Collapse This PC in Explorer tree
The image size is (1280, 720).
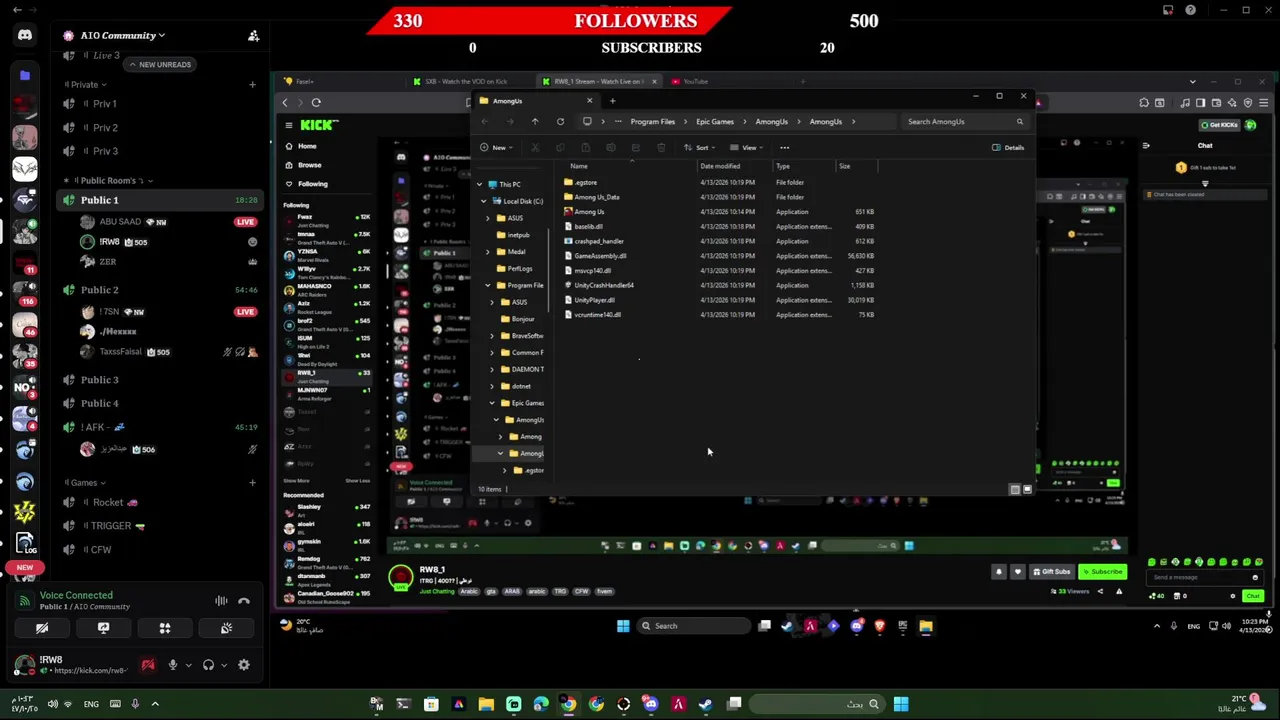click(479, 184)
